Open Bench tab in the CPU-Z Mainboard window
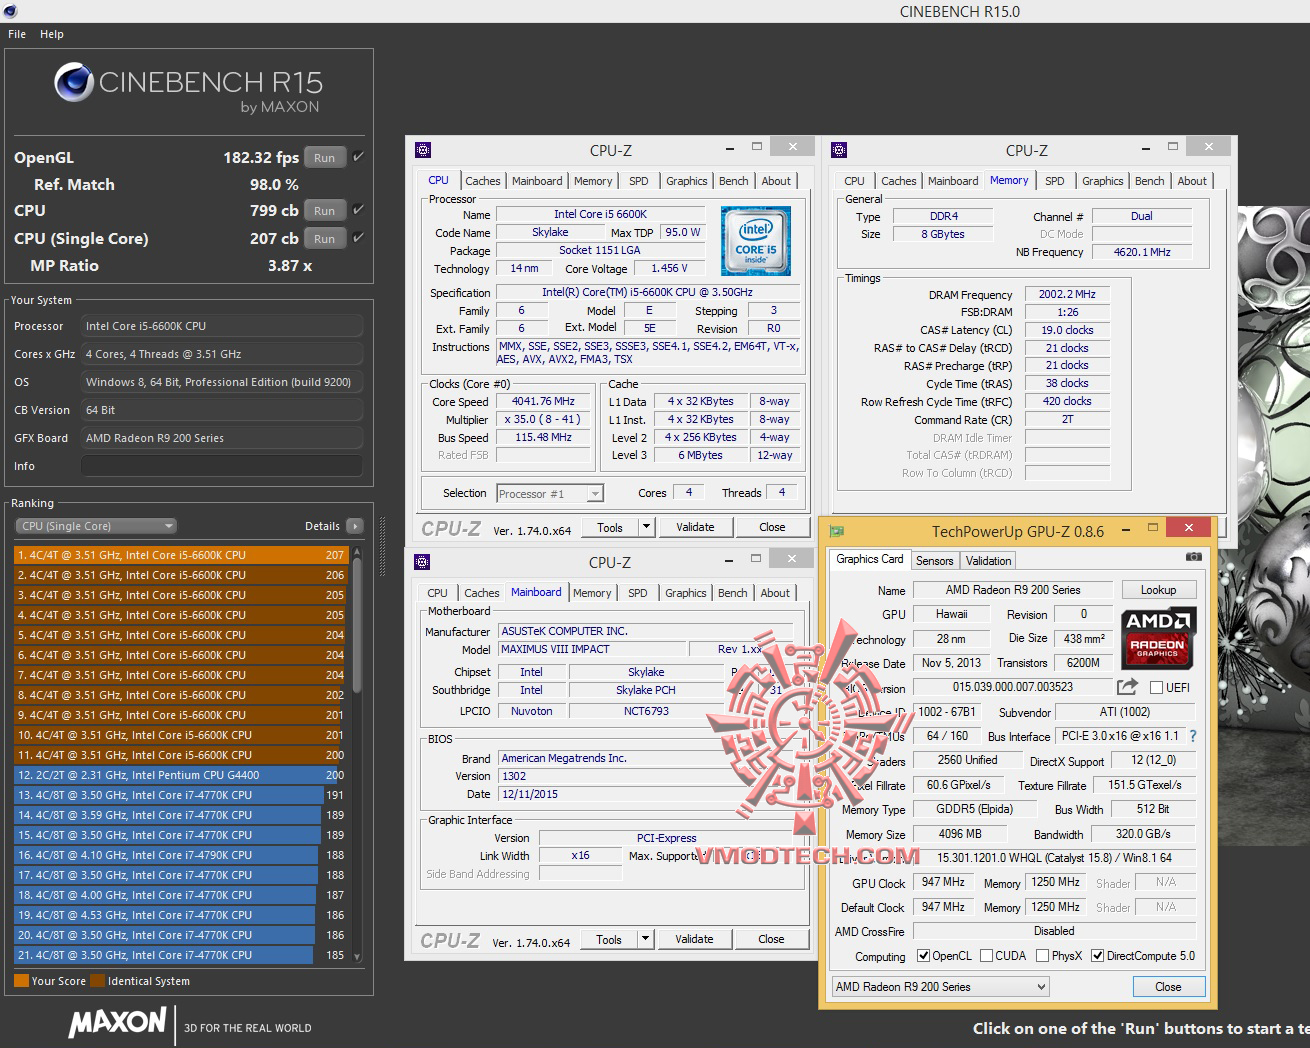 pyautogui.click(x=732, y=593)
